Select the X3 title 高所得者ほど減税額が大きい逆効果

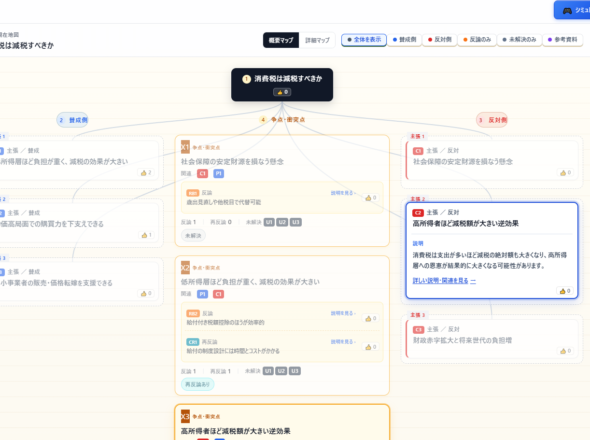[236, 431]
